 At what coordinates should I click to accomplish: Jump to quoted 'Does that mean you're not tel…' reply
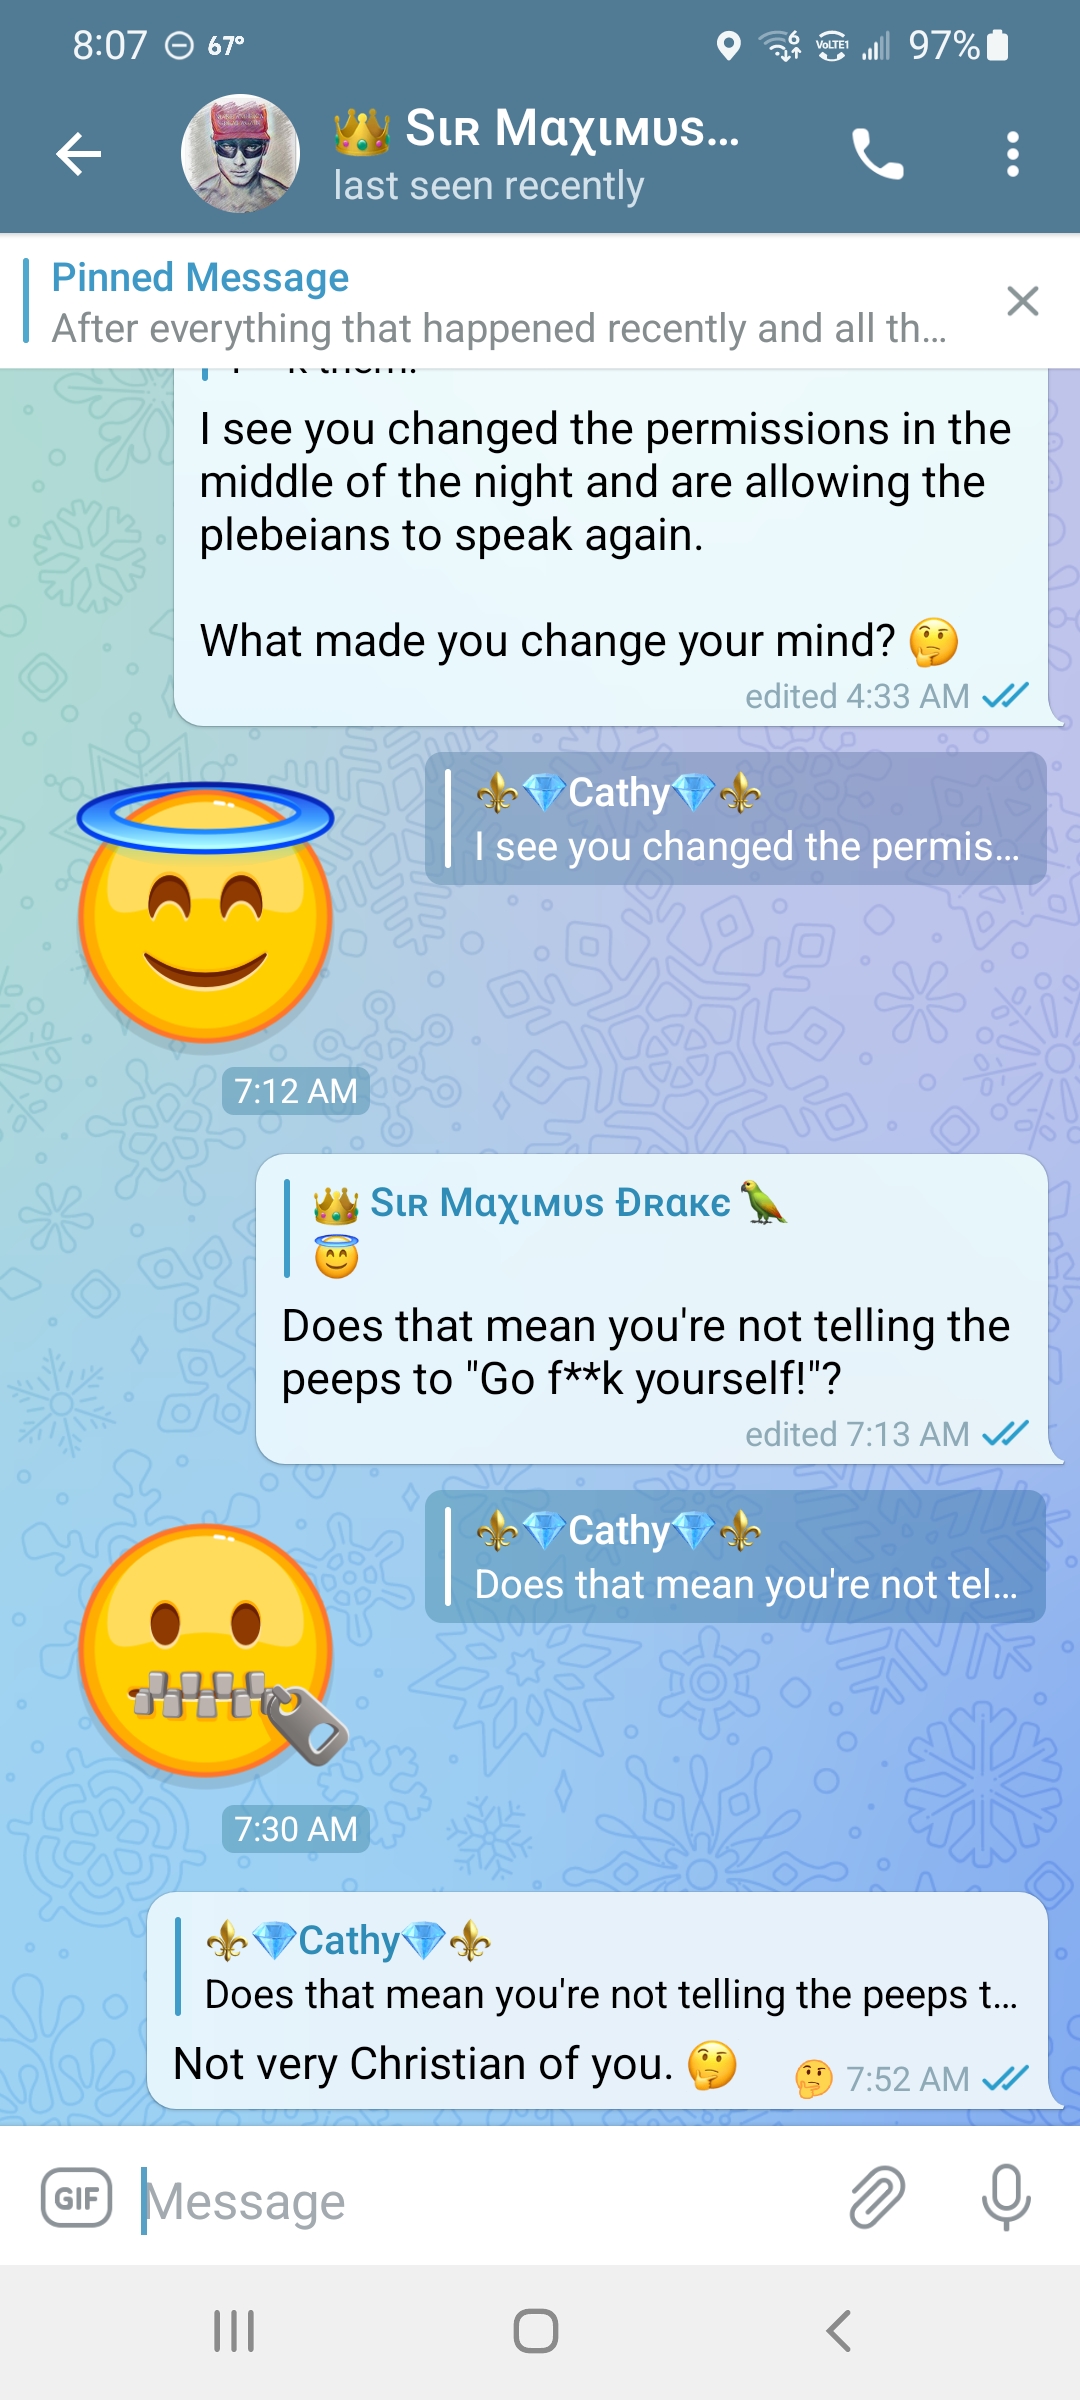pyautogui.click(x=736, y=1556)
